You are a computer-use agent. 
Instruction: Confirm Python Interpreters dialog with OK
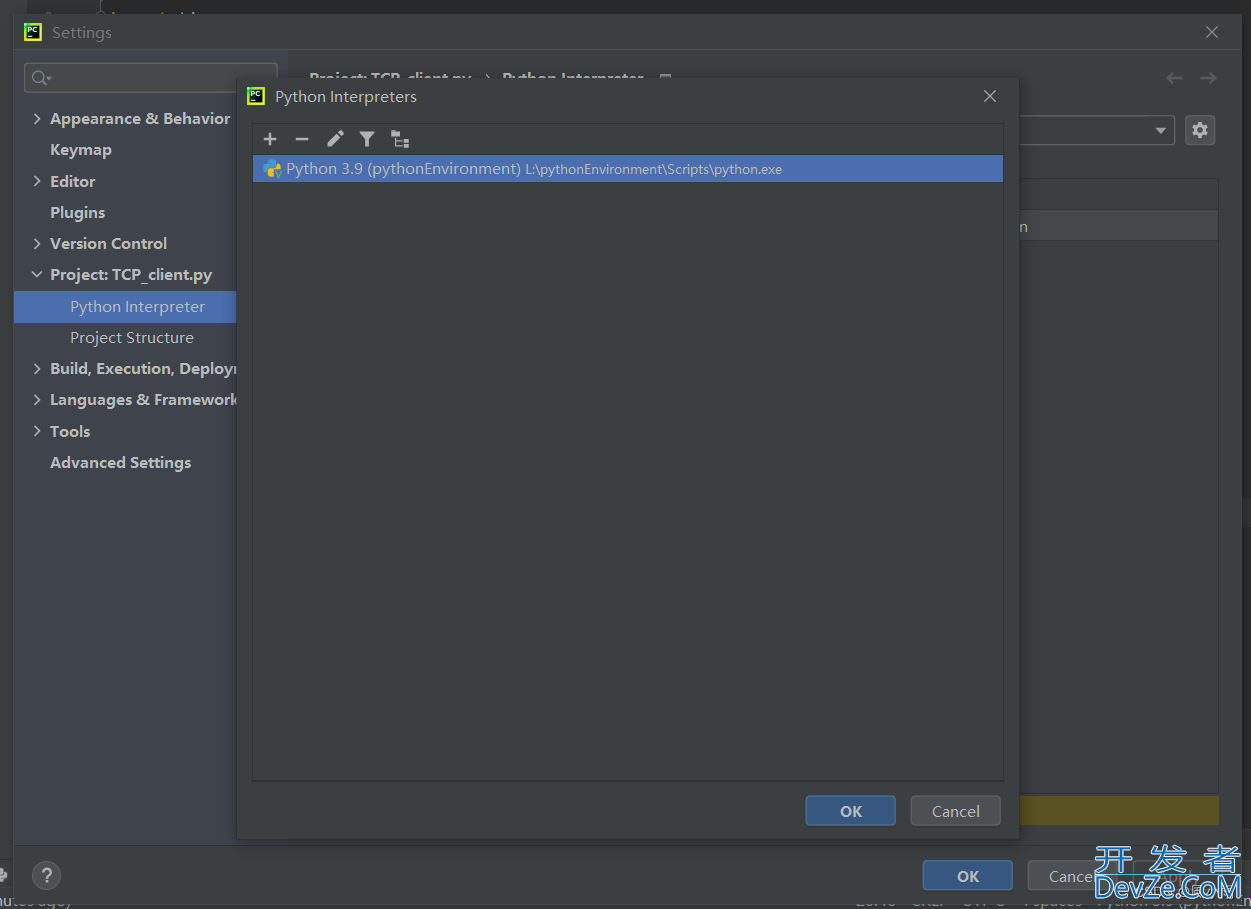pyautogui.click(x=851, y=811)
